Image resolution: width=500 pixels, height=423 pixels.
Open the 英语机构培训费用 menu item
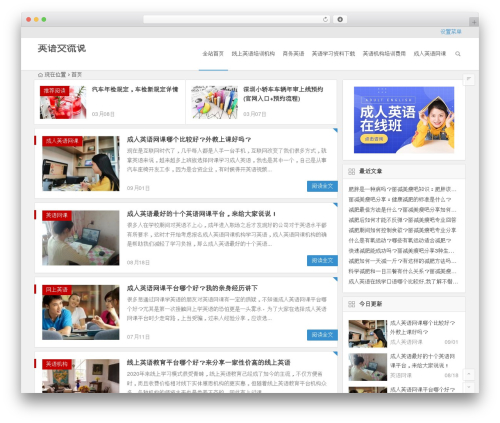(x=384, y=54)
